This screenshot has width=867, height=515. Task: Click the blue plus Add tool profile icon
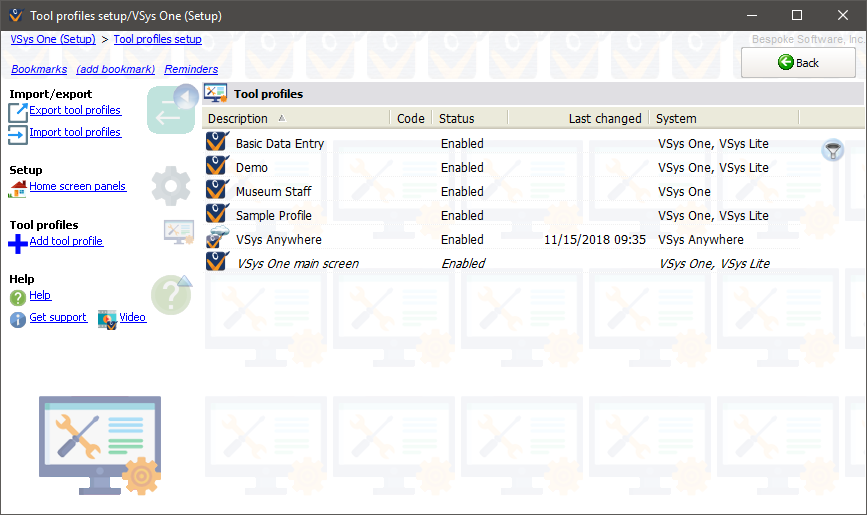tap(18, 242)
